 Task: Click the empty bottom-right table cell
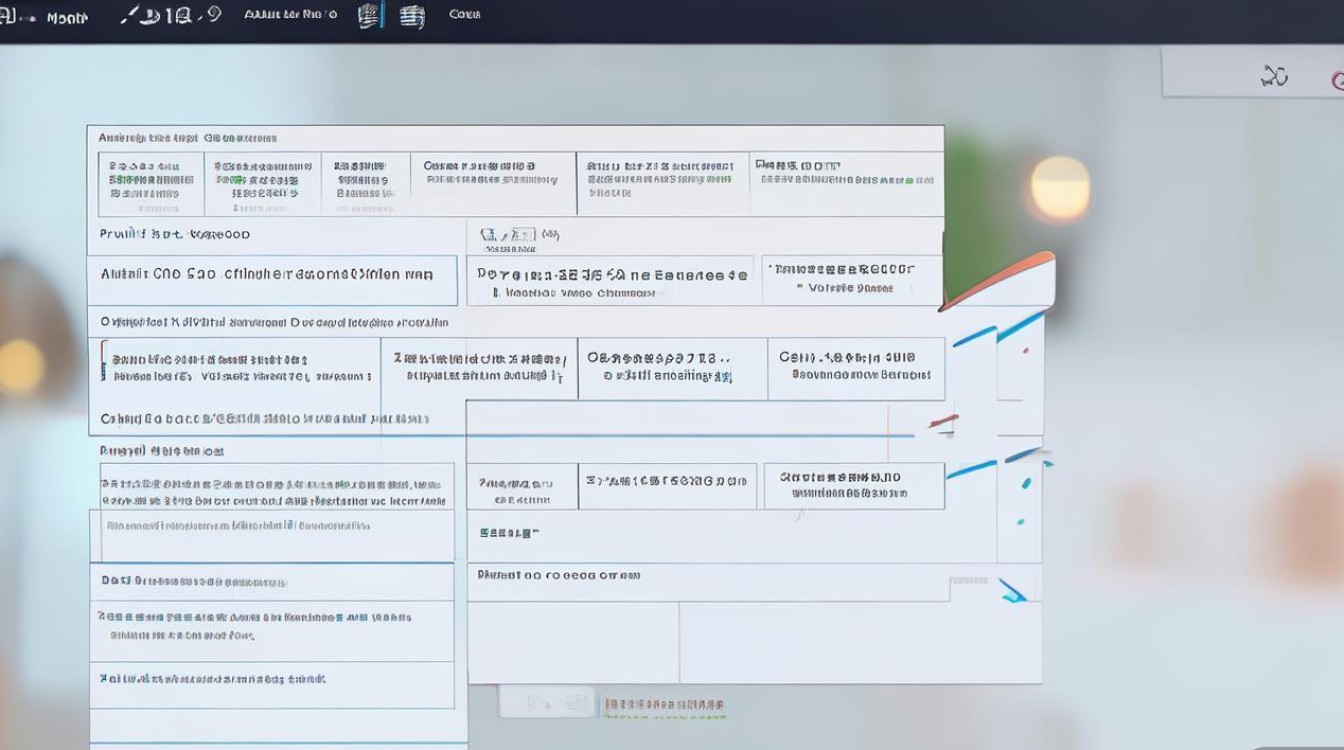click(860, 642)
